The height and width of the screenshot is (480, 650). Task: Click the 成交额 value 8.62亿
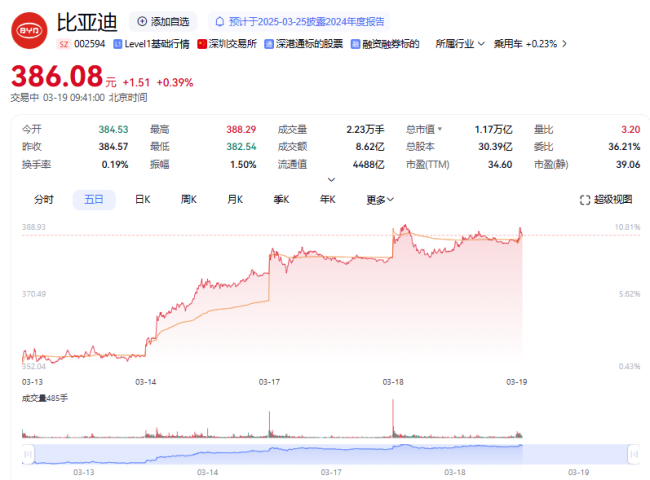coord(370,147)
